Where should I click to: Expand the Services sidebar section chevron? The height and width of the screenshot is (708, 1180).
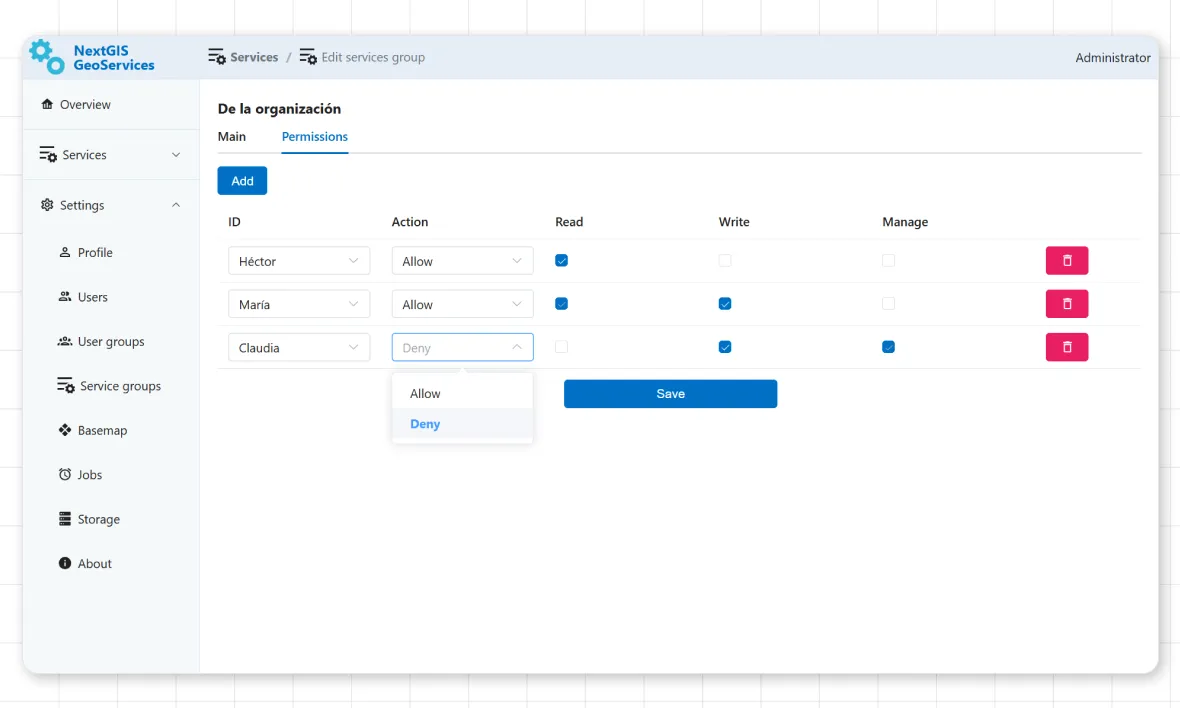(x=176, y=154)
